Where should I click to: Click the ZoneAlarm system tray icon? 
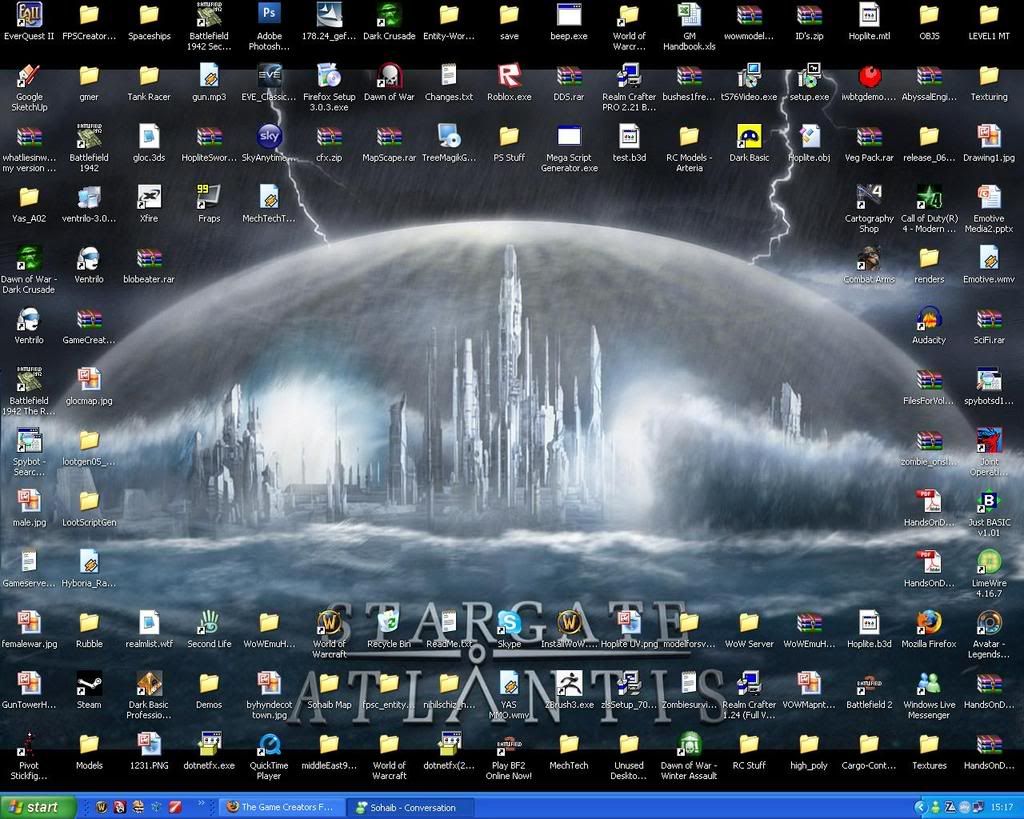tap(951, 808)
